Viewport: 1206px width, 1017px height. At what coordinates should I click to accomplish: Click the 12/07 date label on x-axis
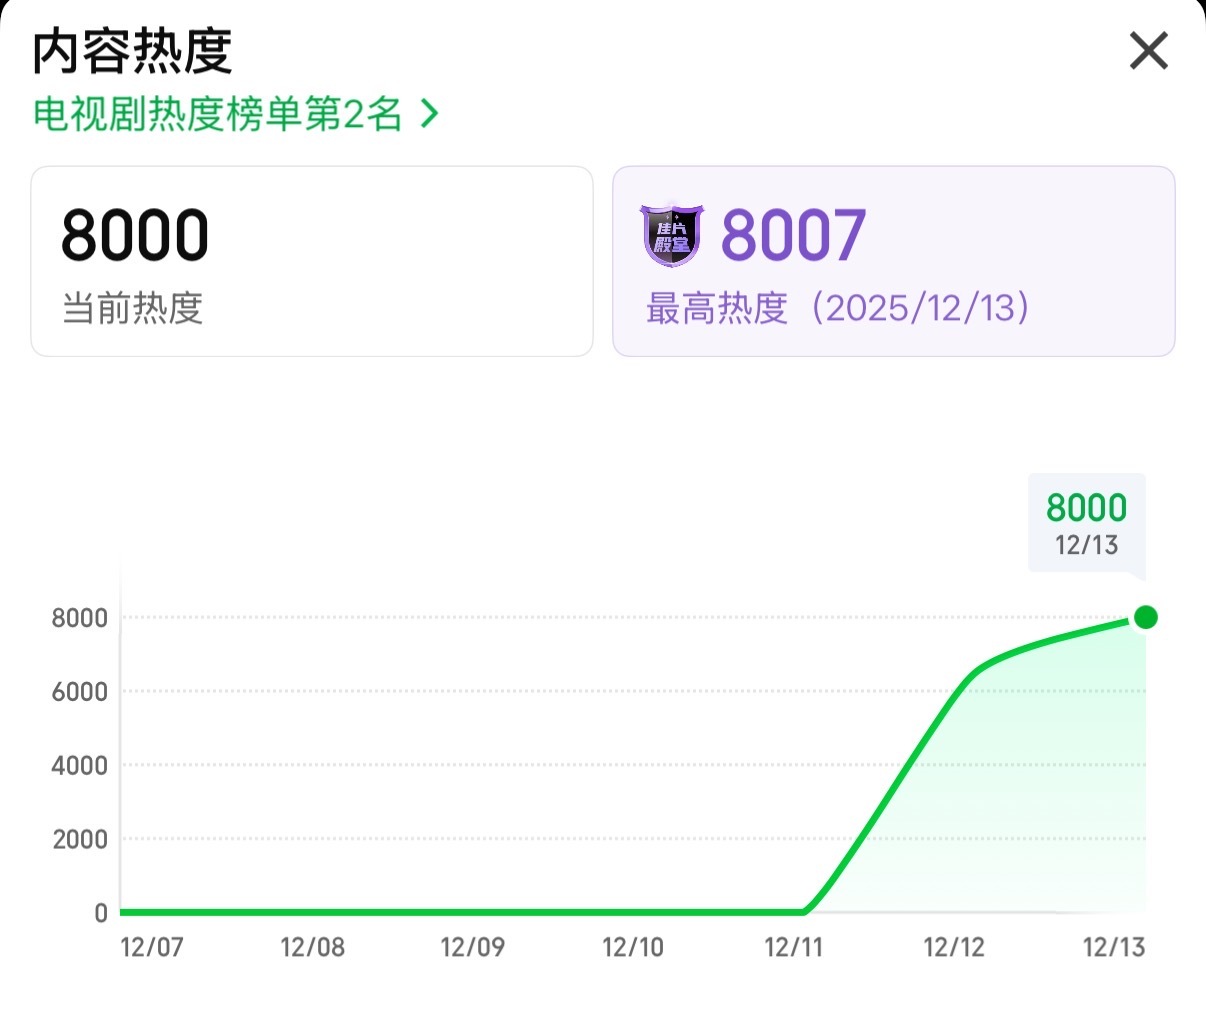[152, 947]
